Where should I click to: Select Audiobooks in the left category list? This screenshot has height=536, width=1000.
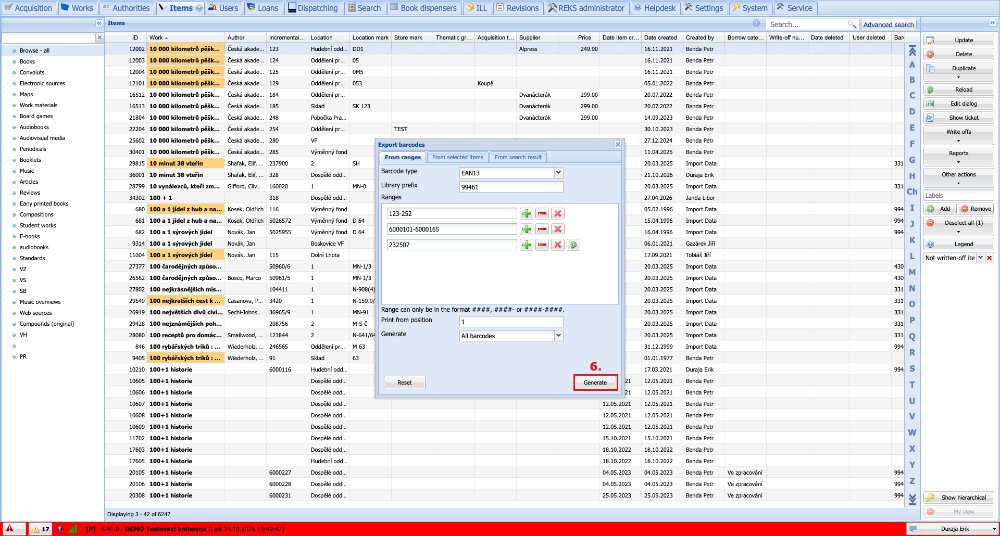point(34,127)
